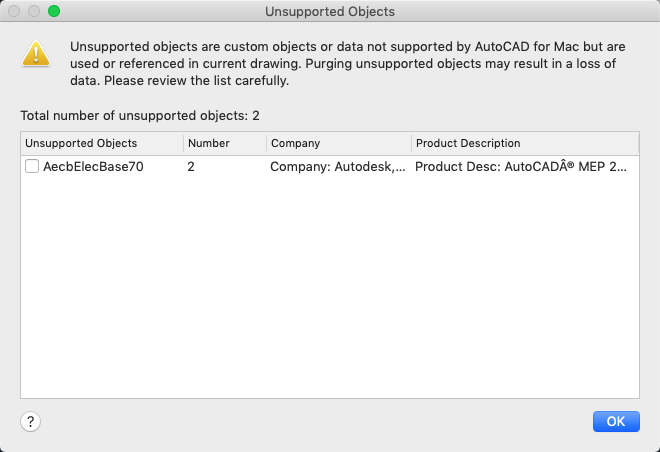Click the Unsupported Objects window title
This screenshot has width=660, height=452.
click(330, 12)
